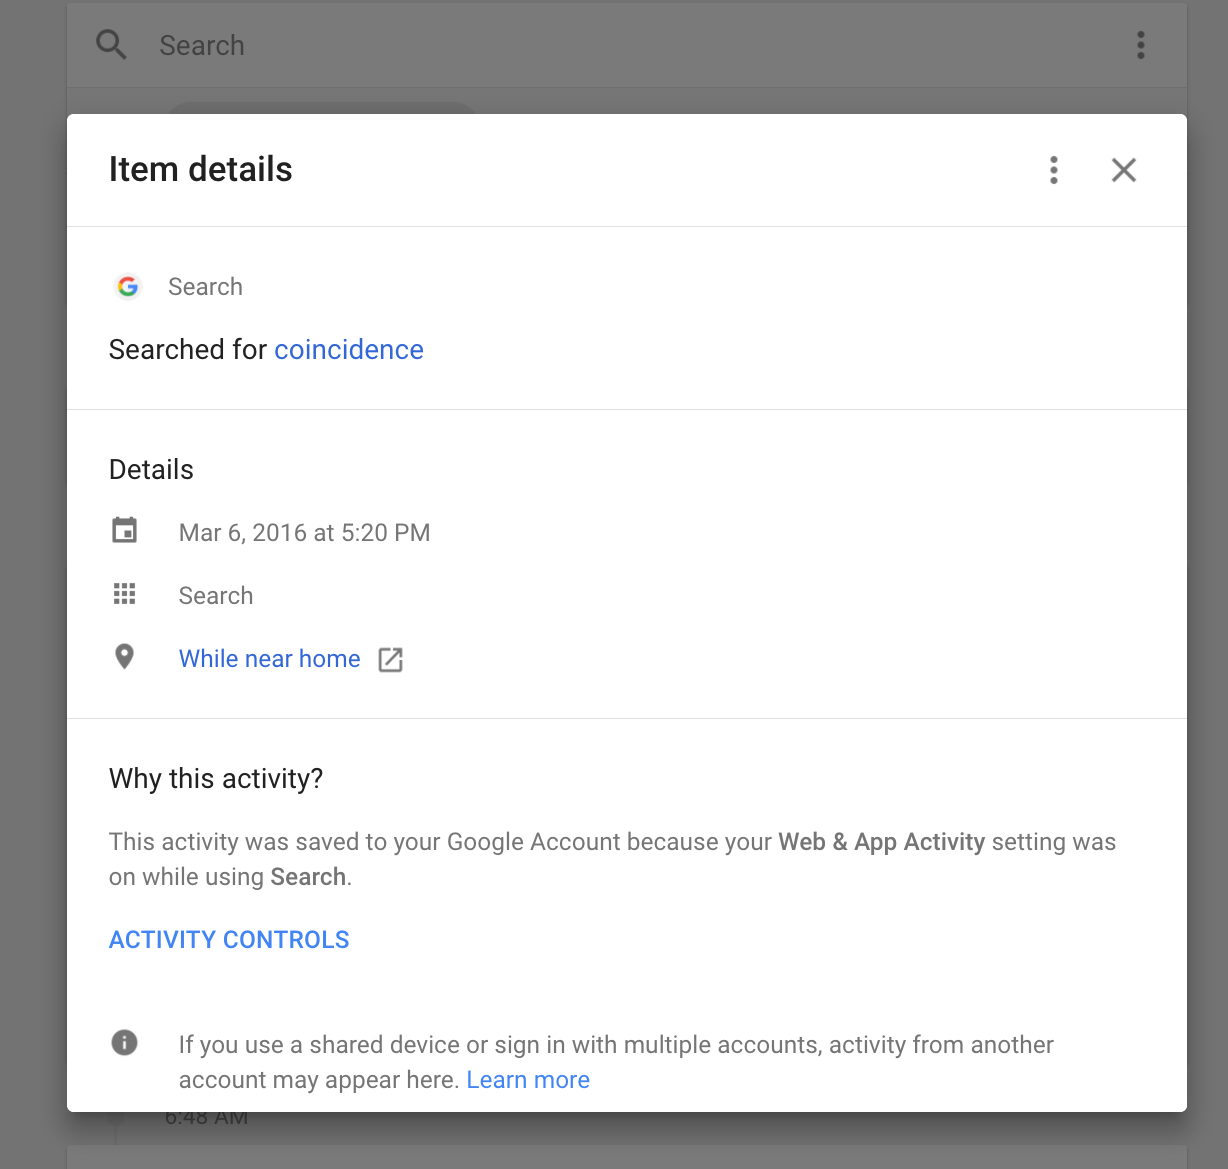Click the bold 'Web & App Activity' text
1228x1169 pixels.
(x=882, y=842)
